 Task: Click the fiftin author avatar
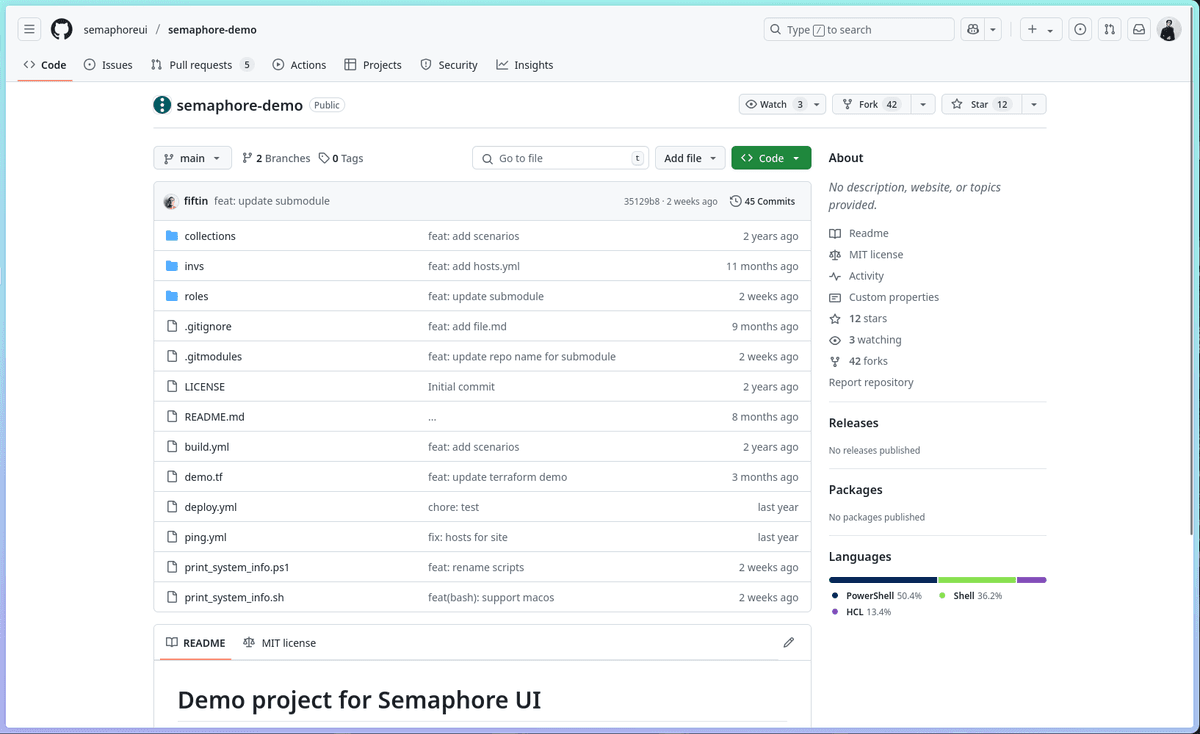click(170, 201)
